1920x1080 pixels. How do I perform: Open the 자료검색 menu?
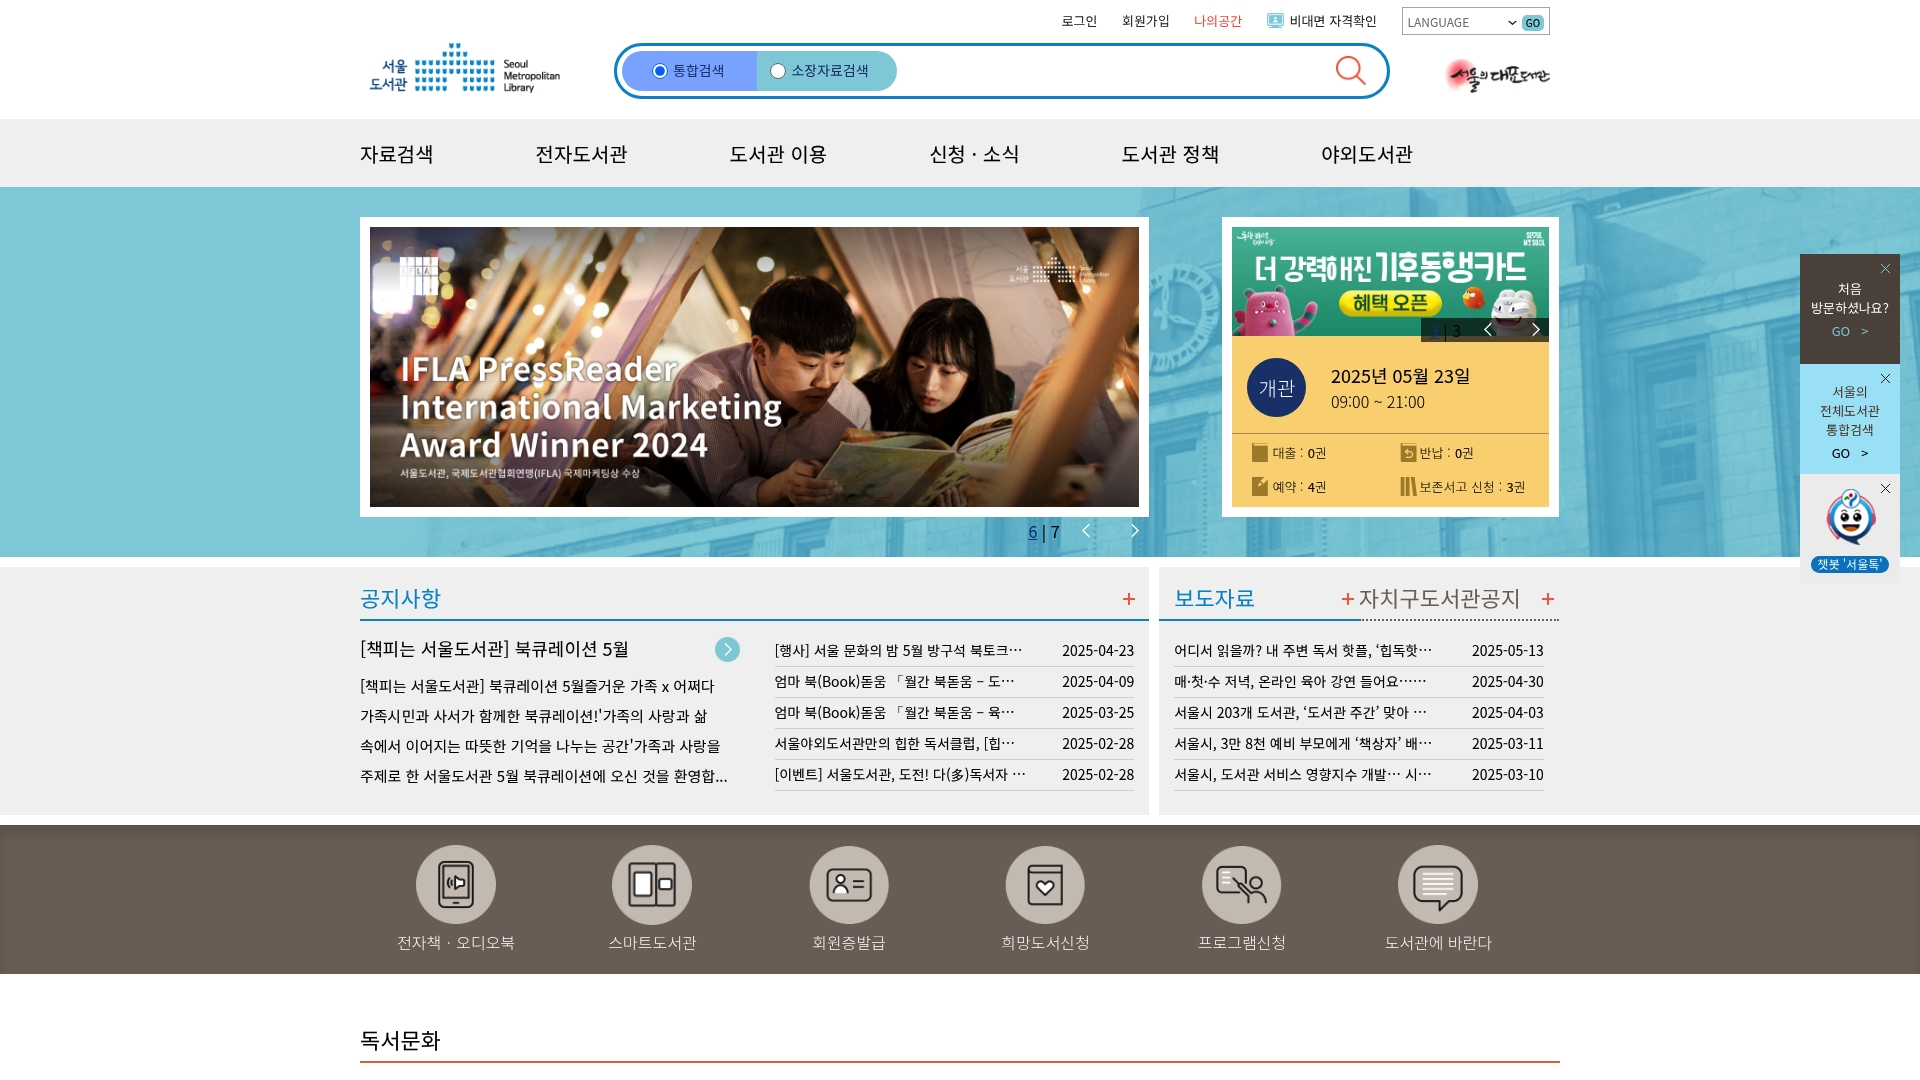click(397, 154)
